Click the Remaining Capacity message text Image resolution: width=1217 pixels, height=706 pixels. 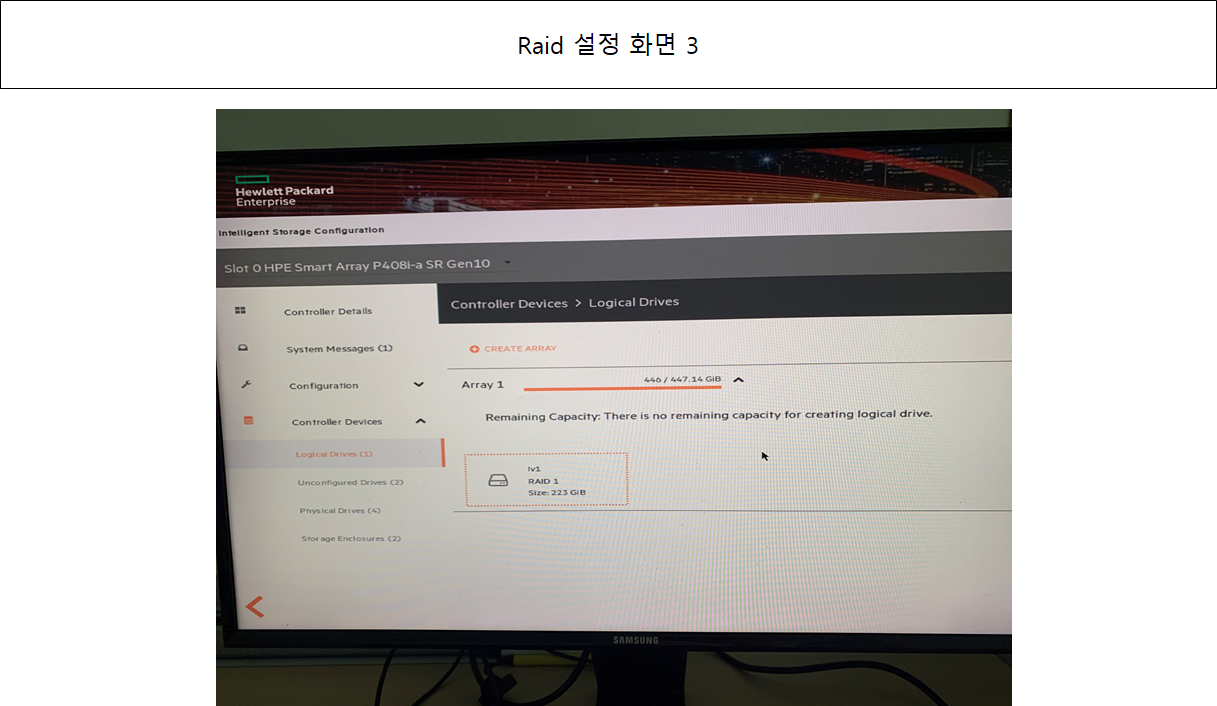point(709,414)
